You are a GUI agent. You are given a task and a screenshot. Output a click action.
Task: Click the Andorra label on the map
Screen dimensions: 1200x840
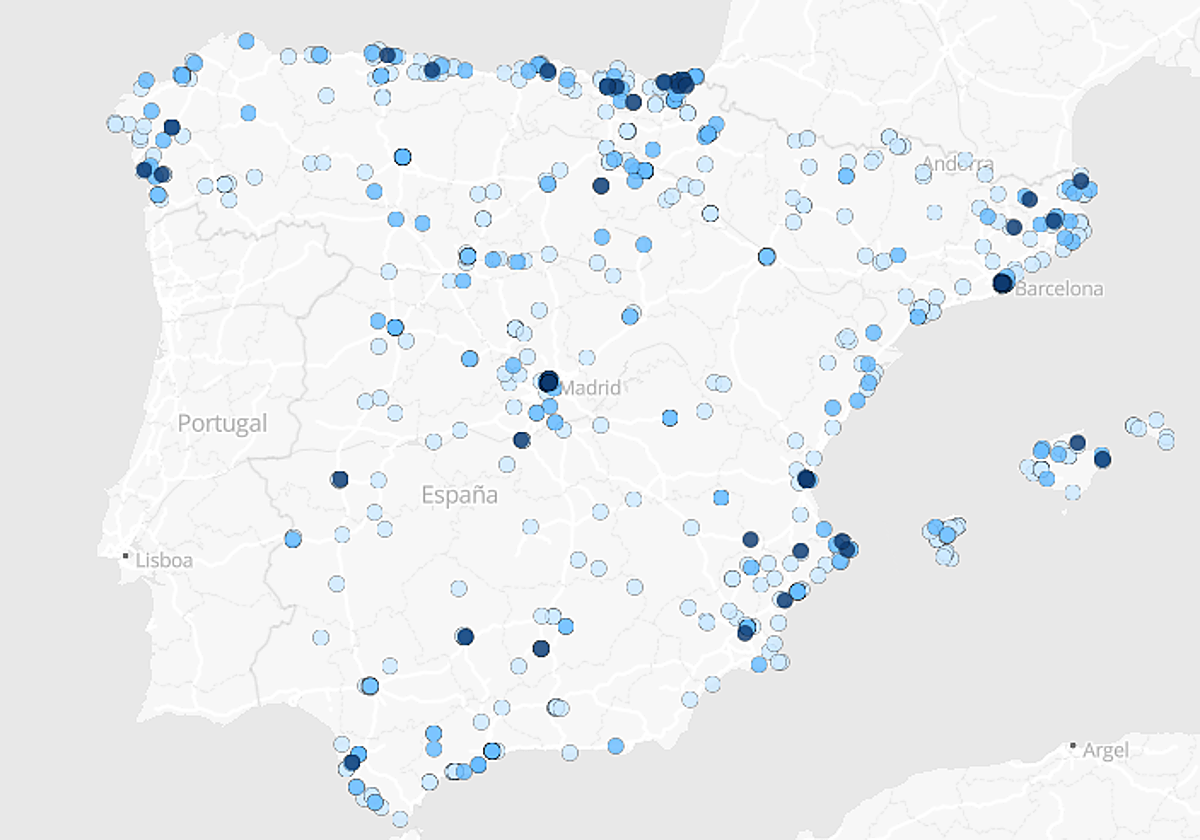(x=958, y=164)
